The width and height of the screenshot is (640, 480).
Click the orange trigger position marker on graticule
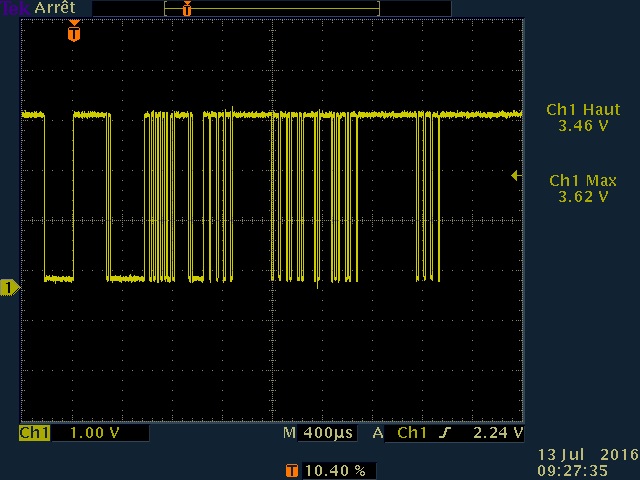coord(74,31)
